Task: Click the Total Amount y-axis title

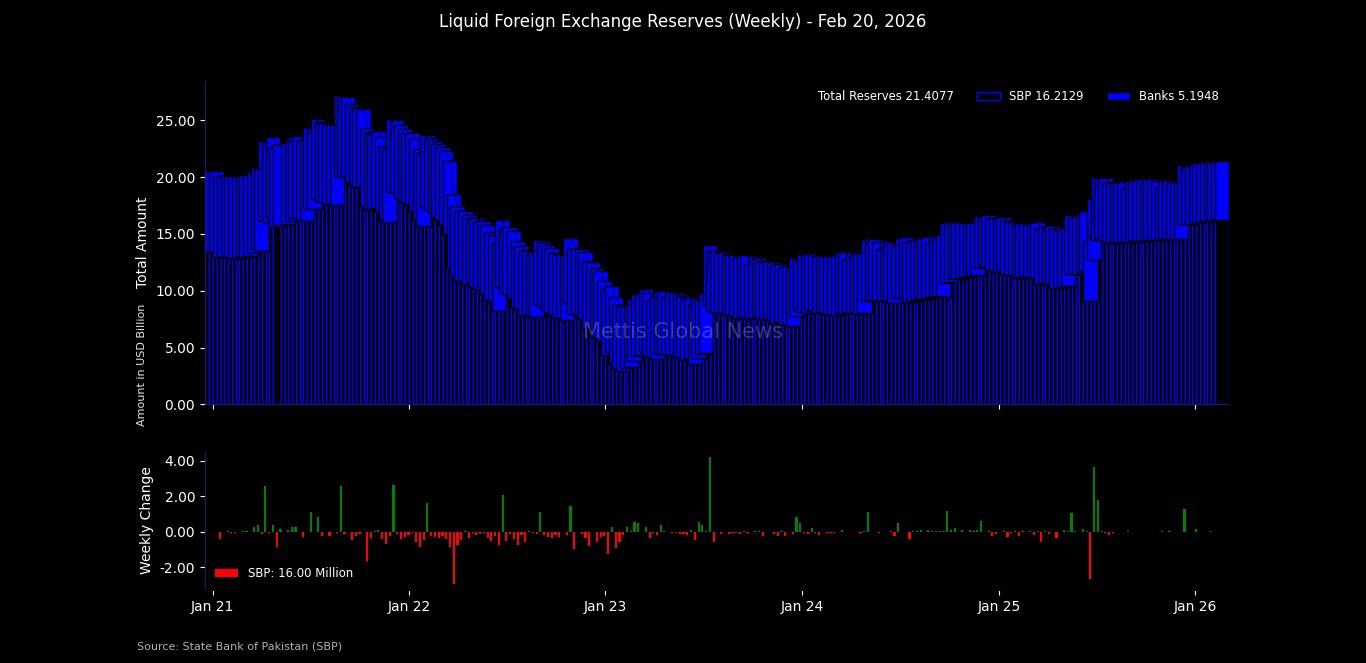Action: coord(142,243)
